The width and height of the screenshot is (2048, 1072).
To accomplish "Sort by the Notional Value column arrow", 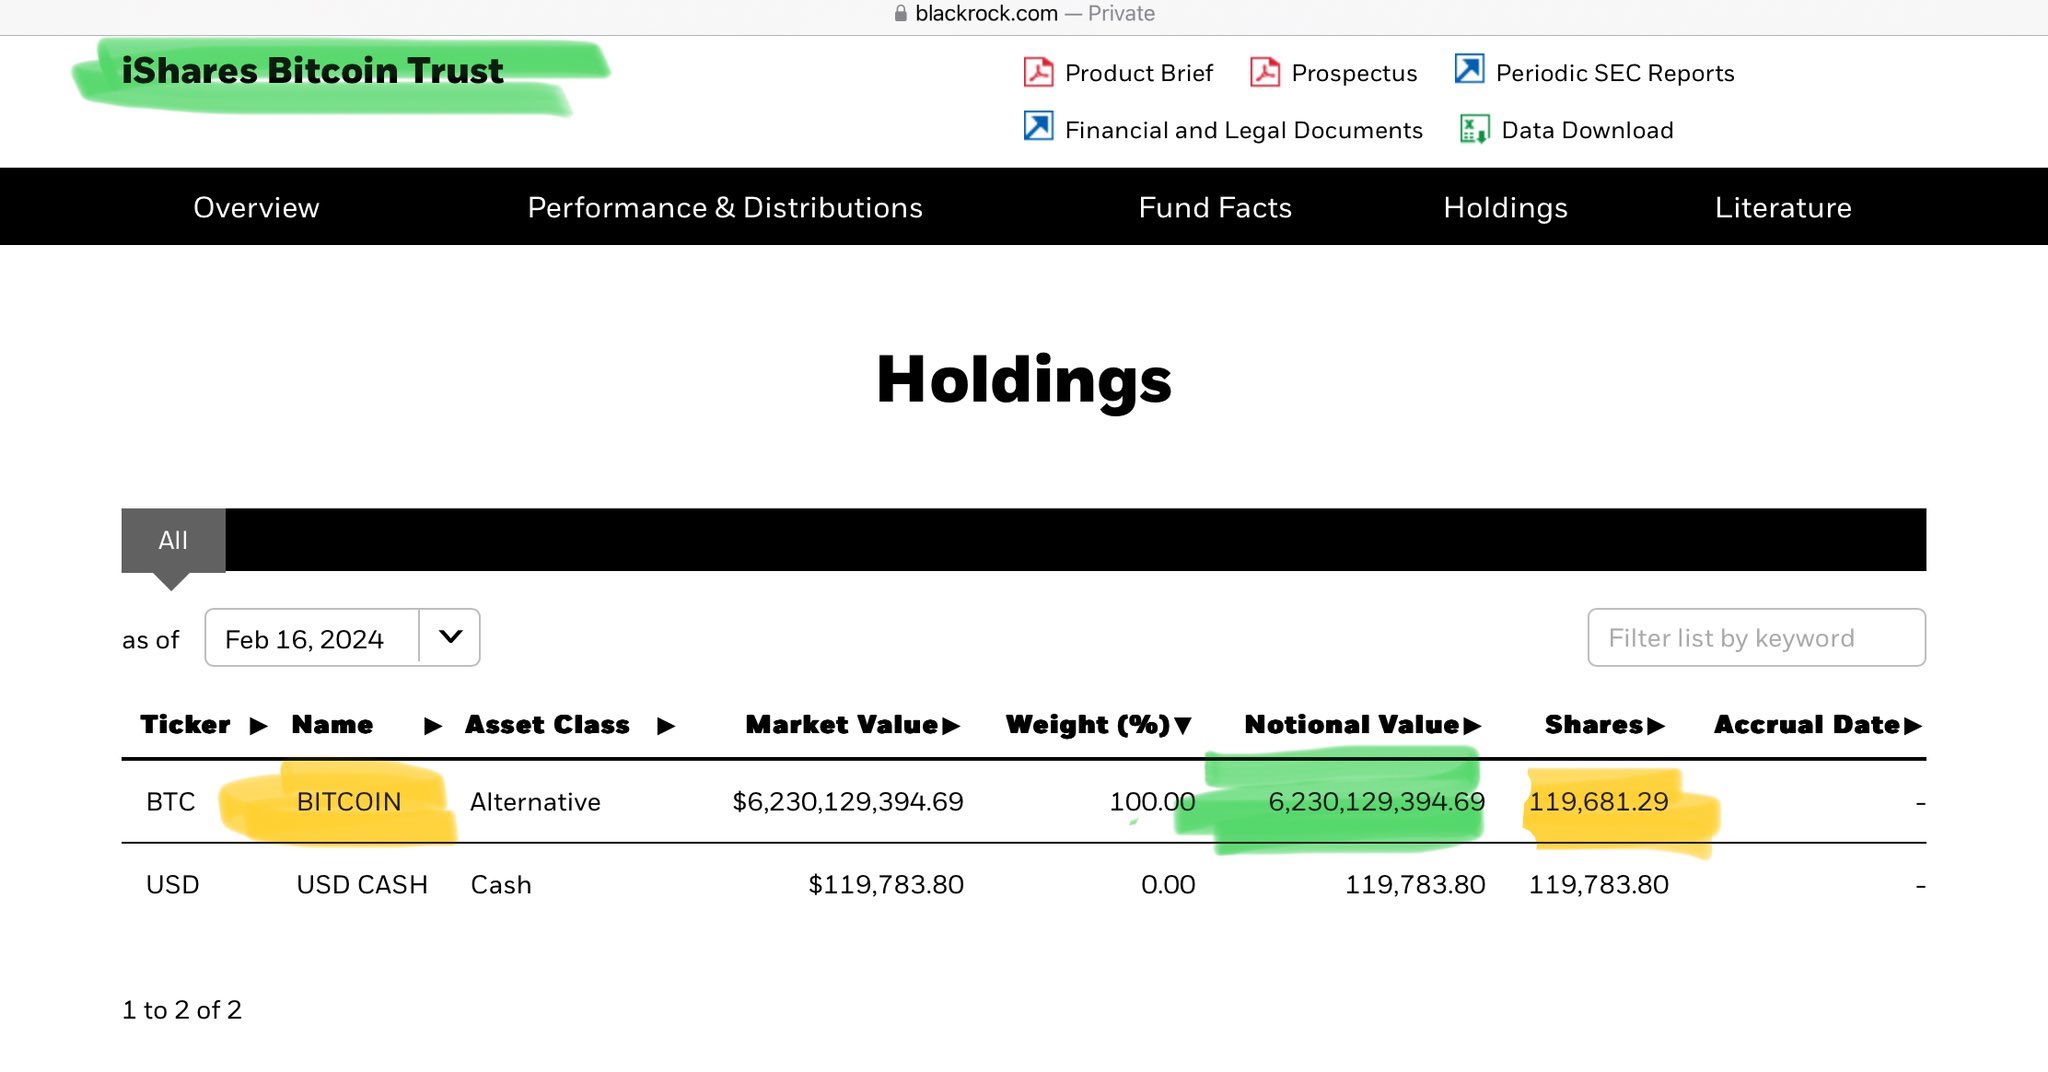I will [x=1472, y=726].
